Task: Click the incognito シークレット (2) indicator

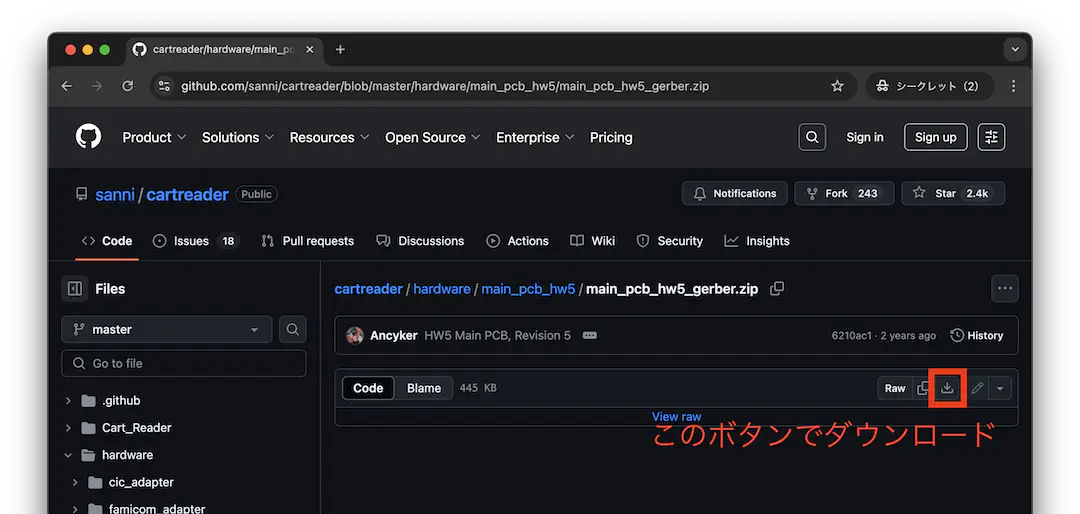Action: click(929, 86)
